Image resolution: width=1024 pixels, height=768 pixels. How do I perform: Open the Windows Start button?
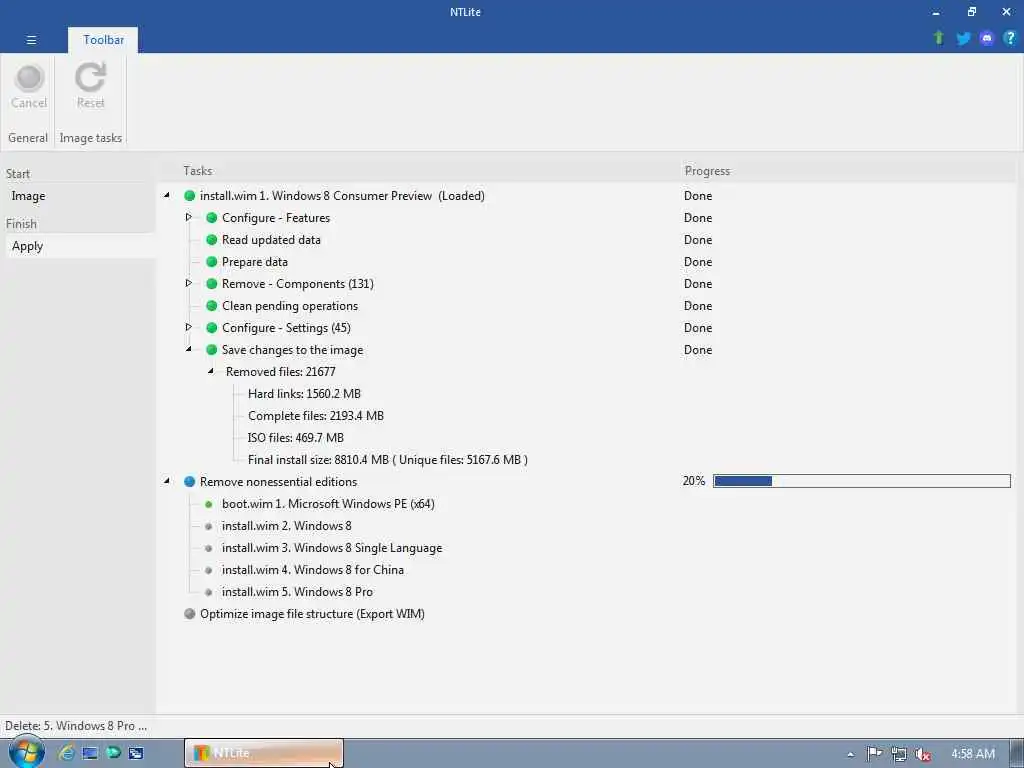pyautogui.click(x=25, y=752)
